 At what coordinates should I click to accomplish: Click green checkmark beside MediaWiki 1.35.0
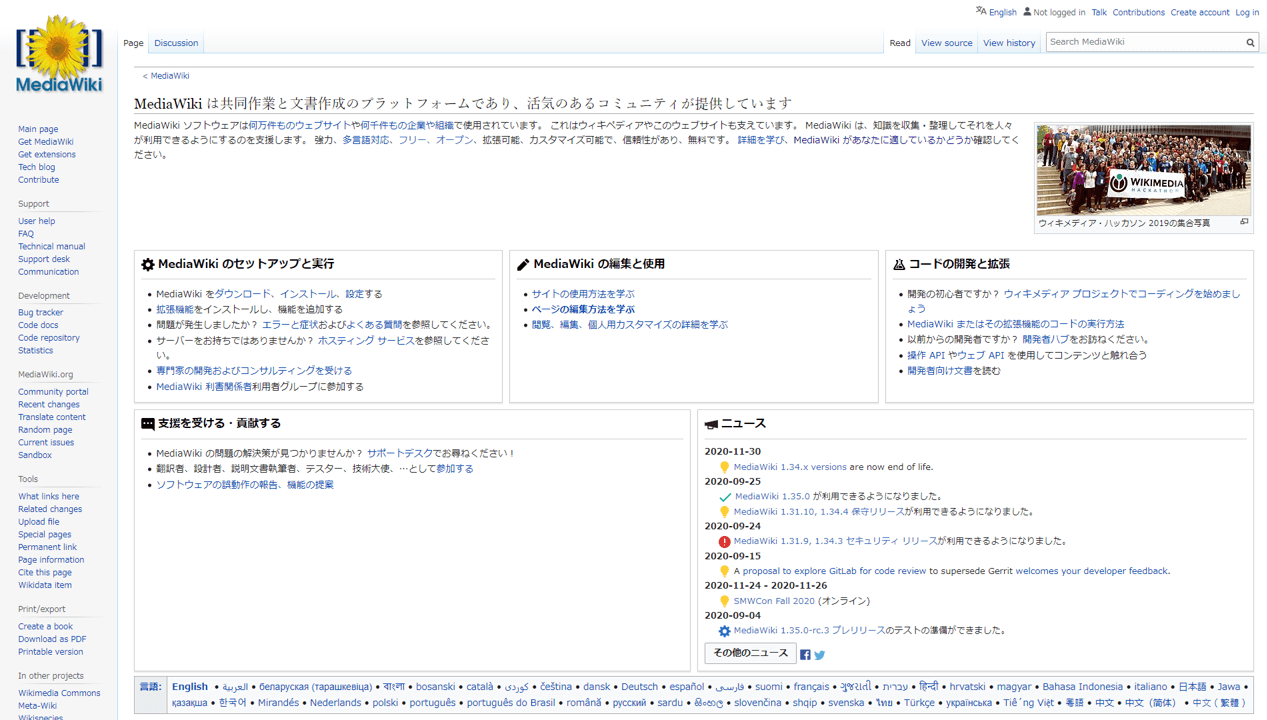(725, 497)
